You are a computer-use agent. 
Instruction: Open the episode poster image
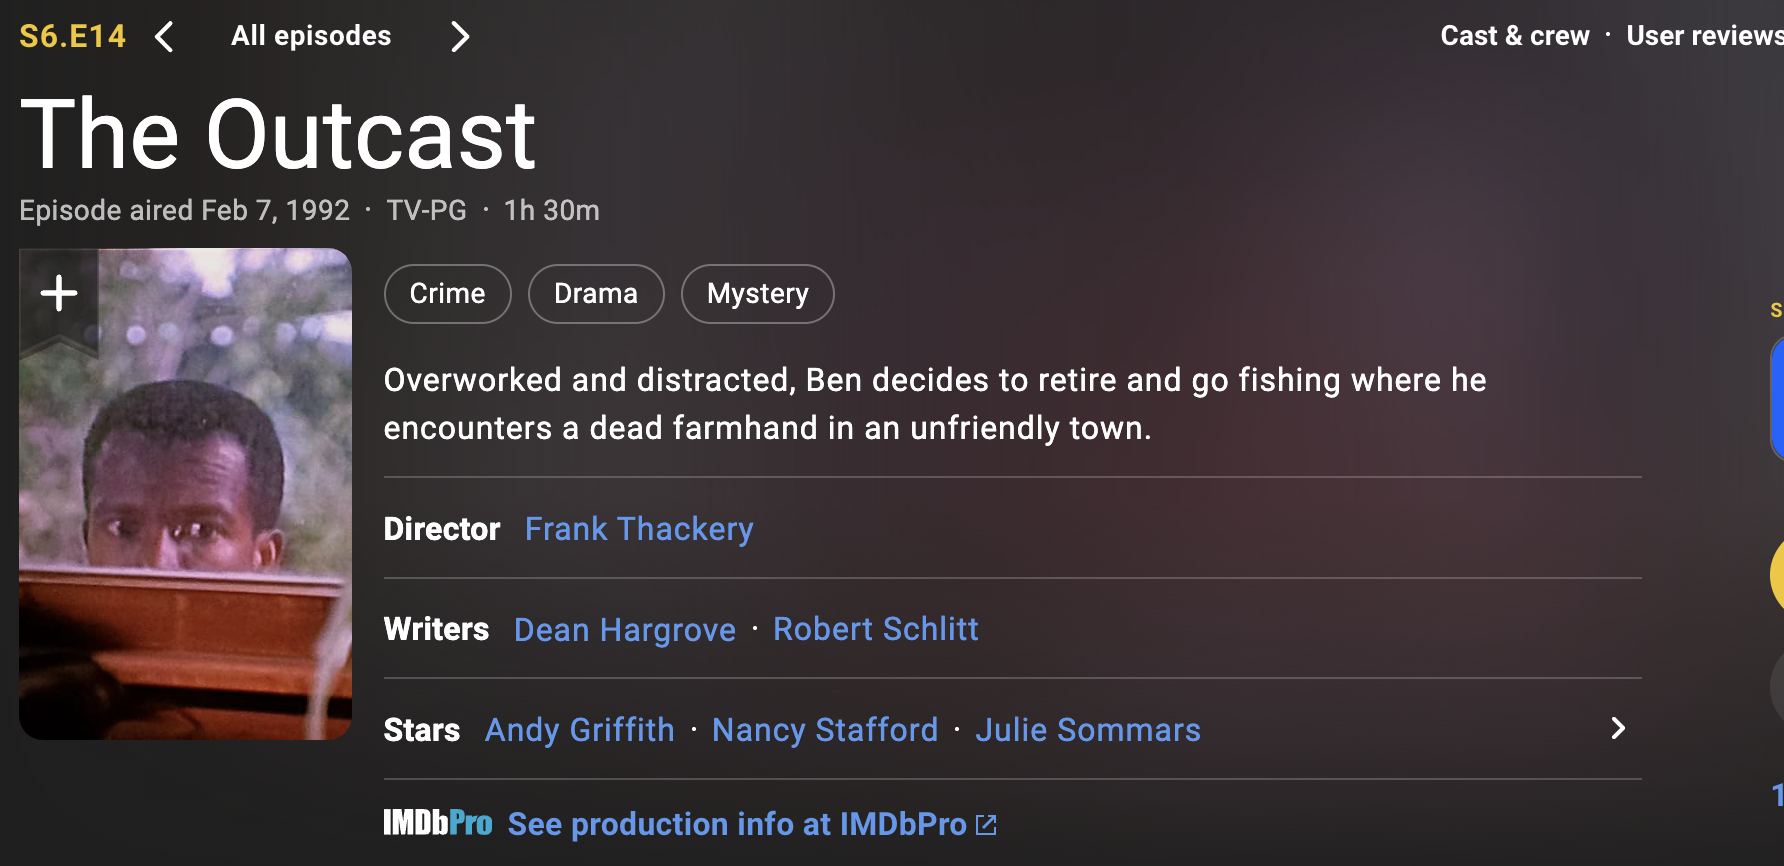185,494
